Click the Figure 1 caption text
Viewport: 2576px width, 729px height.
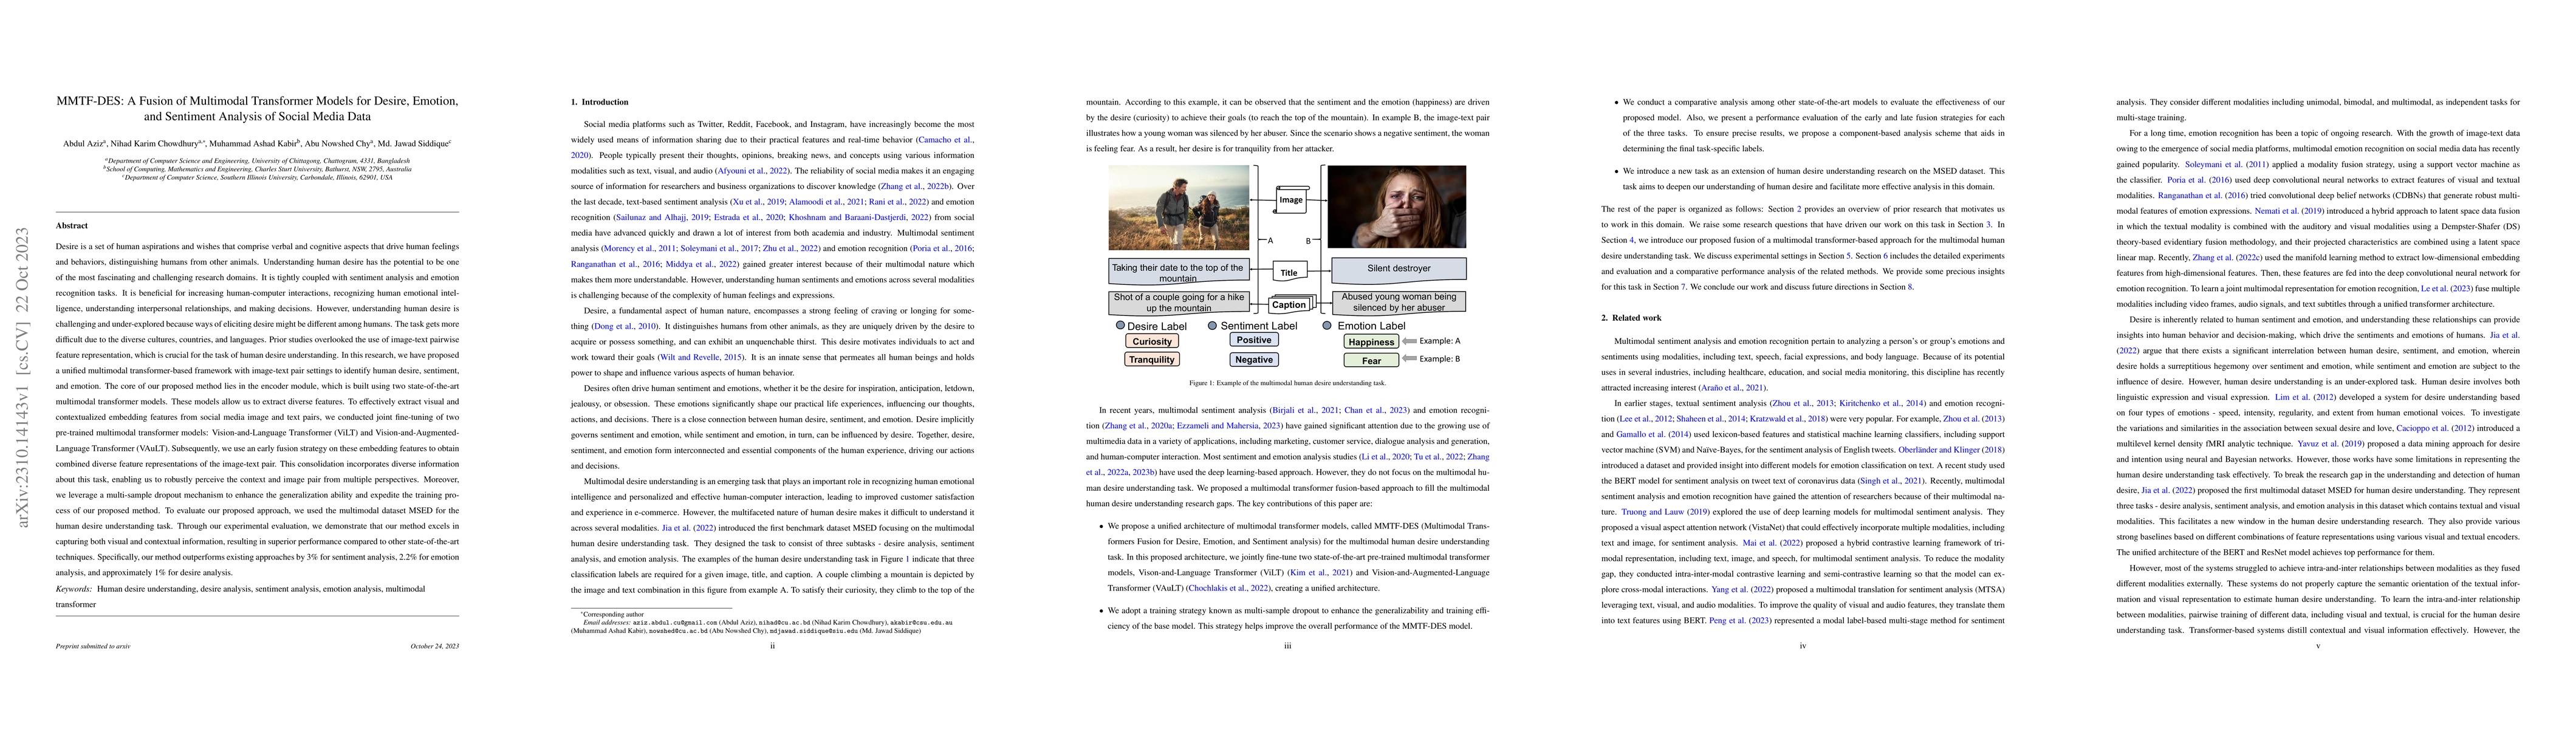tap(1287, 383)
